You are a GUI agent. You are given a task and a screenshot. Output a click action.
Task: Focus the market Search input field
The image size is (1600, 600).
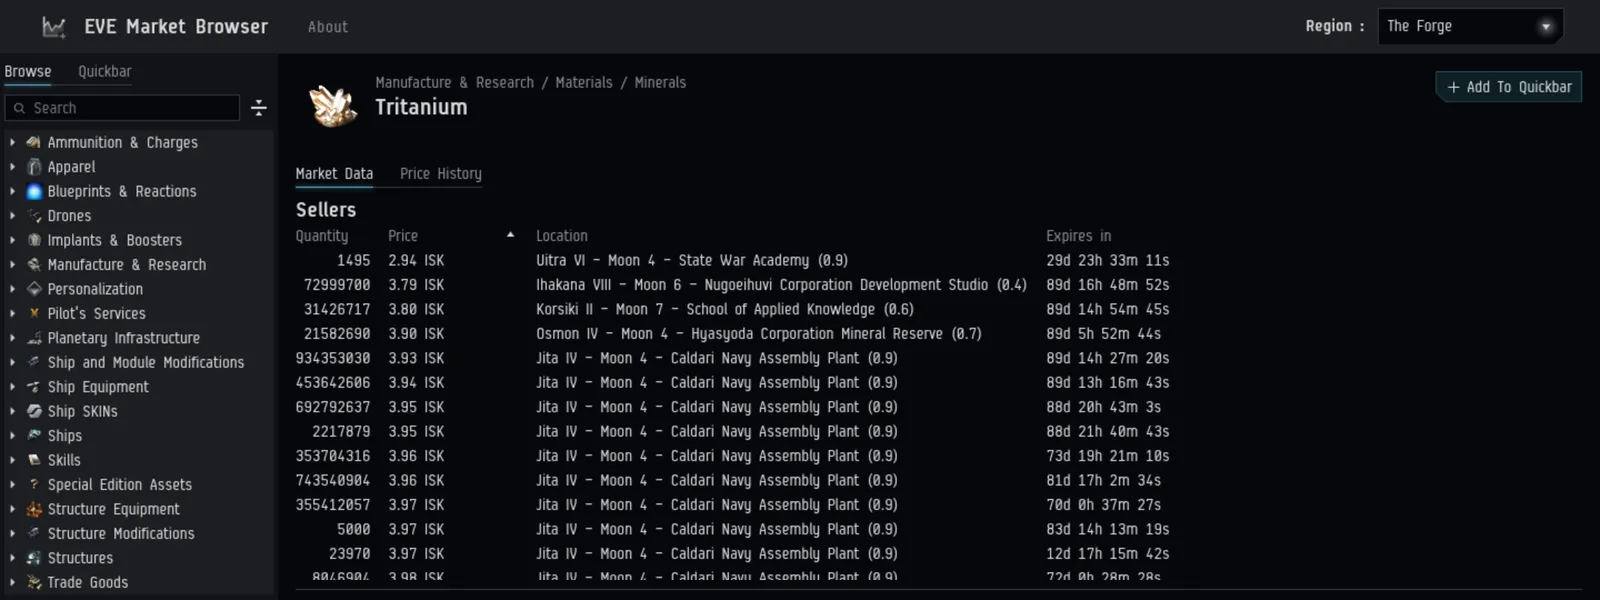pos(122,108)
